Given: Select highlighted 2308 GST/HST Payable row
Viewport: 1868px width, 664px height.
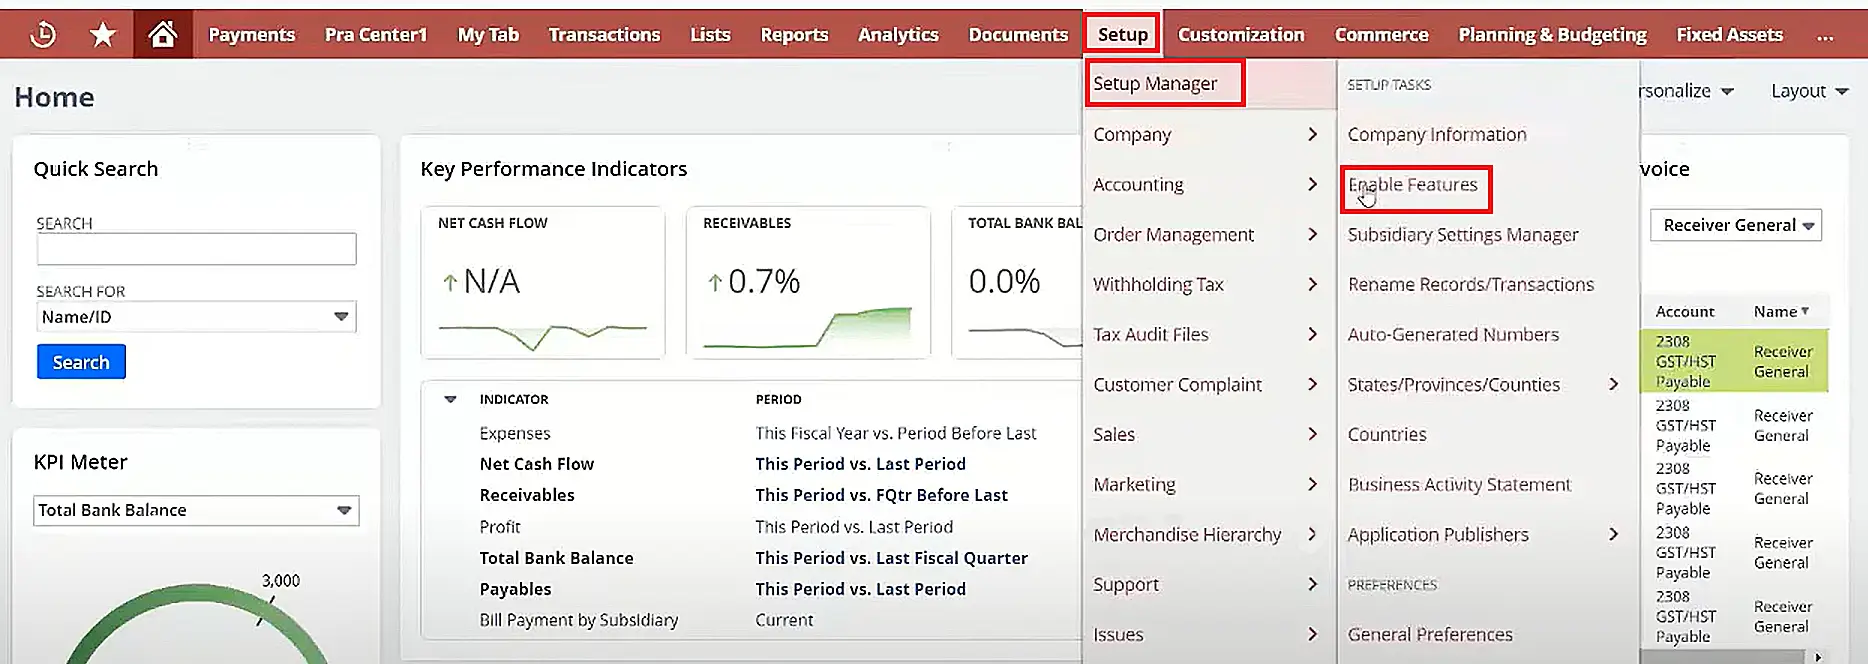Looking at the screenshot, I should coord(1734,361).
